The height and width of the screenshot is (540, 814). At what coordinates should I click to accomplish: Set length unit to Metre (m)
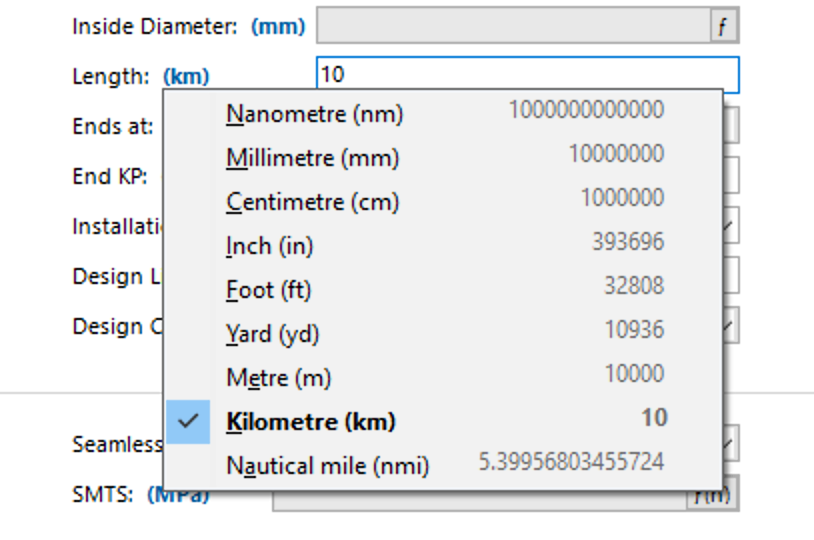pos(278,378)
